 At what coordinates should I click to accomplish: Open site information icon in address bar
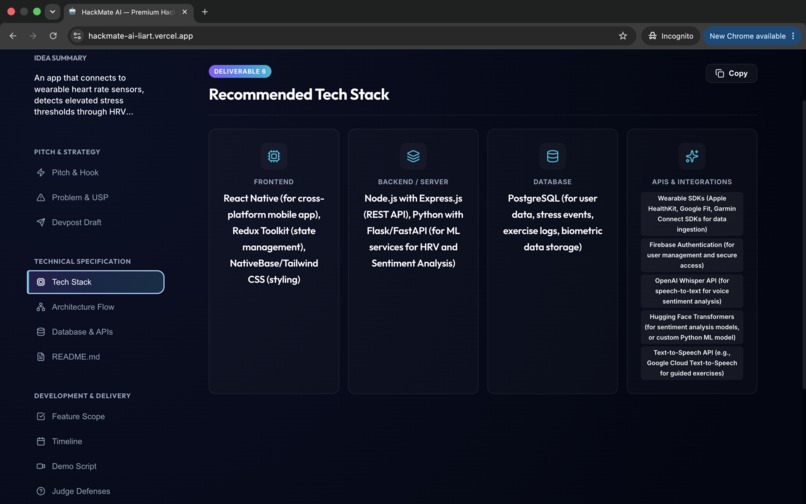click(x=77, y=36)
